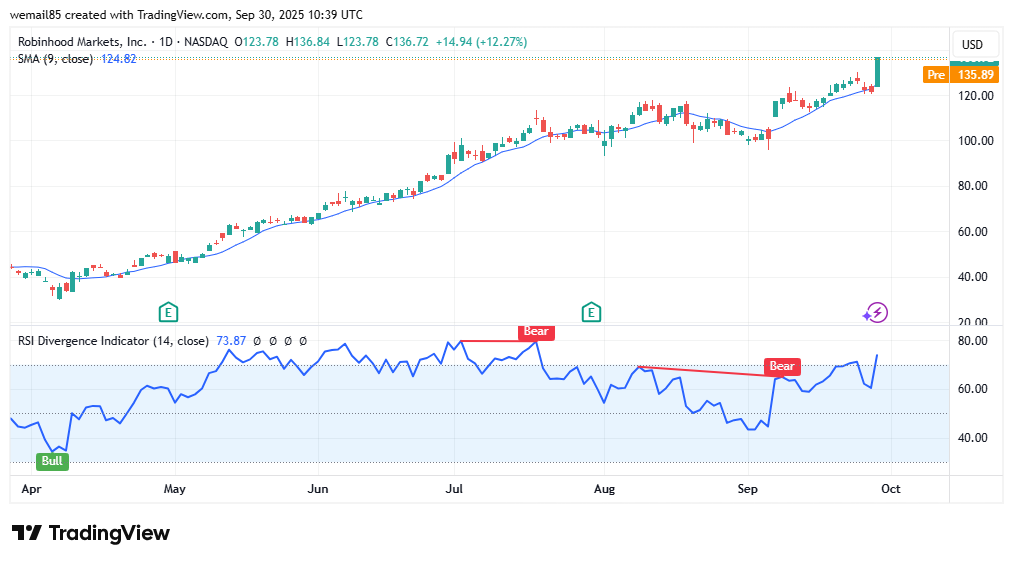This screenshot has height=563, width=1013.
Task: Click the NASDAQ exchange label
Action: click(x=214, y=42)
